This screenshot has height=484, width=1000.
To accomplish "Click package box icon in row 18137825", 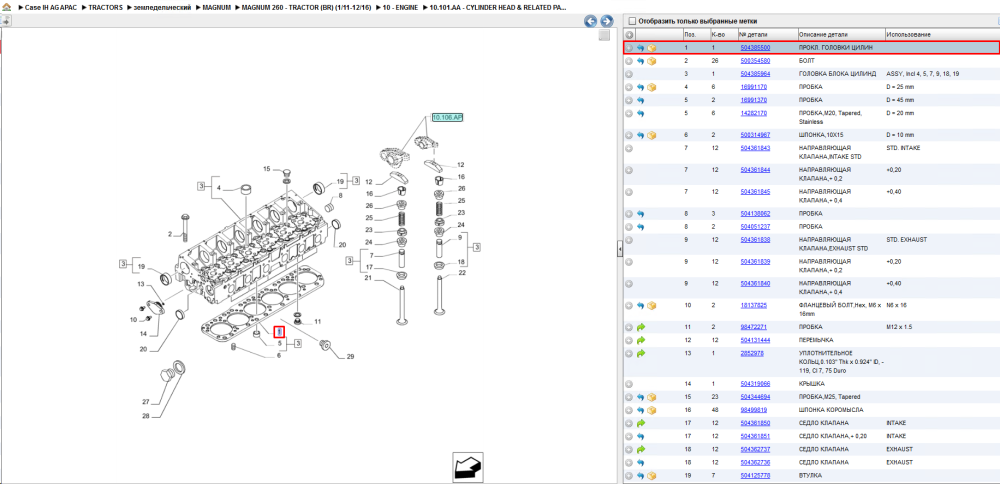I will pyautogui.click(x=652, y=305).
